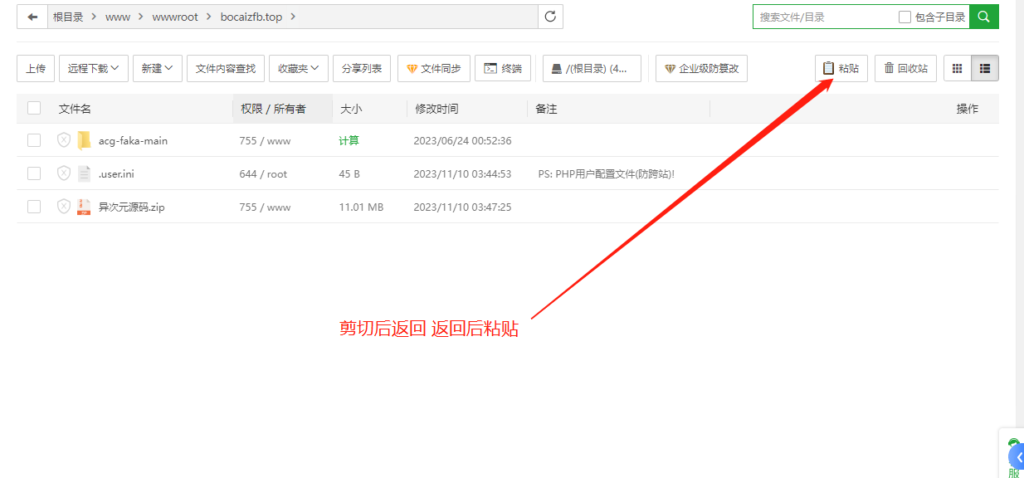Click the date 2023/11/10 03:44:53
The image size is (1024, 478).
(462, 174)
